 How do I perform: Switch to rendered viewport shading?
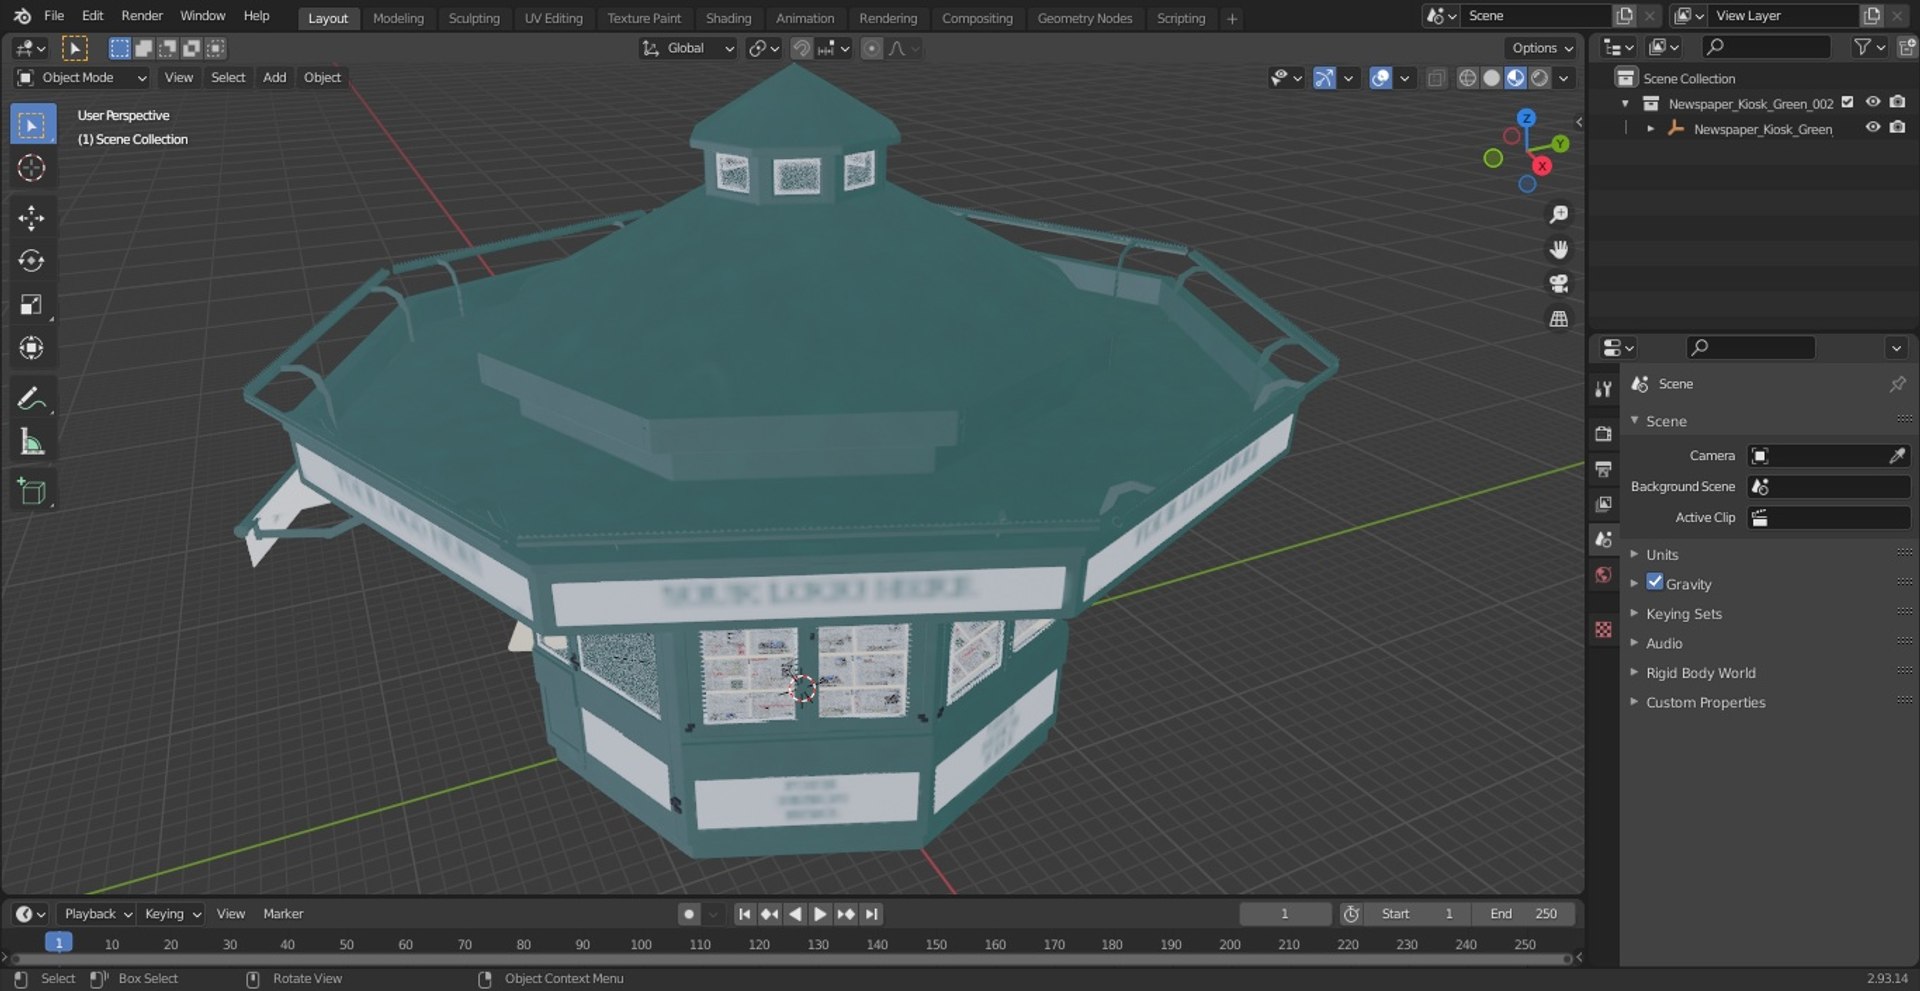click(x=1540, y=78)
